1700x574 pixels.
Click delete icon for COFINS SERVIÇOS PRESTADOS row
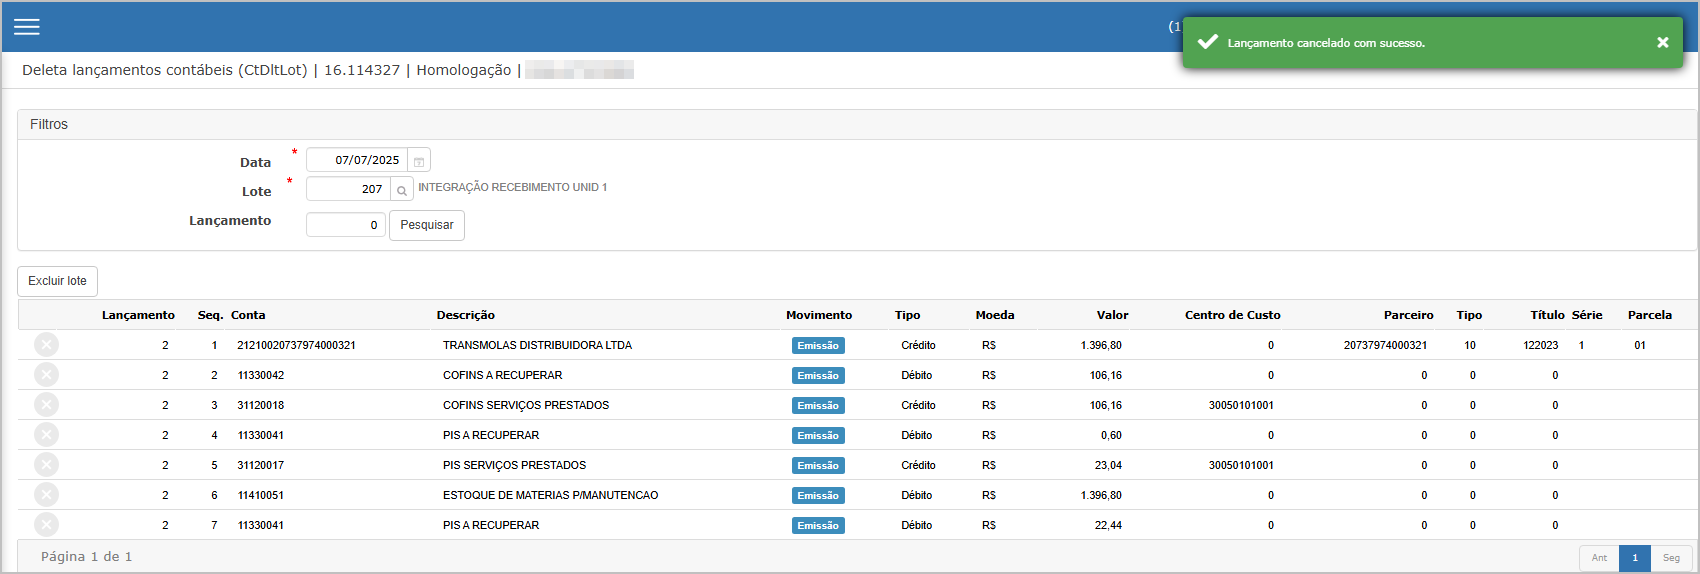[46, 405]
